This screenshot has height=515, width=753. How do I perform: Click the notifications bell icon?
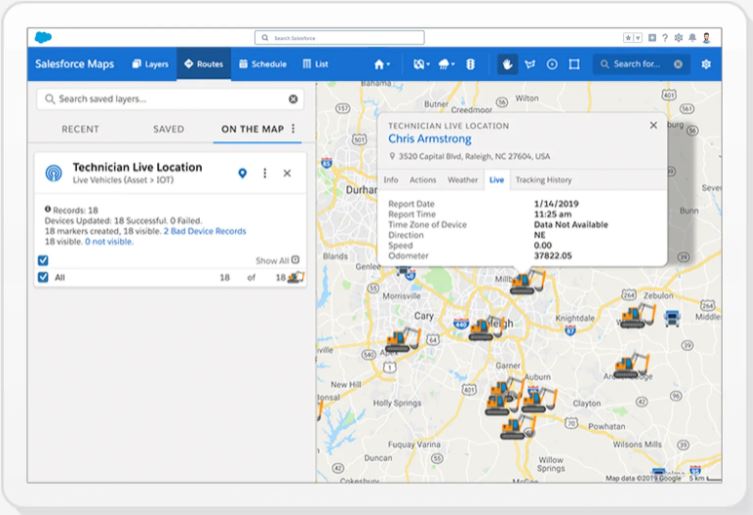point(691,37)
